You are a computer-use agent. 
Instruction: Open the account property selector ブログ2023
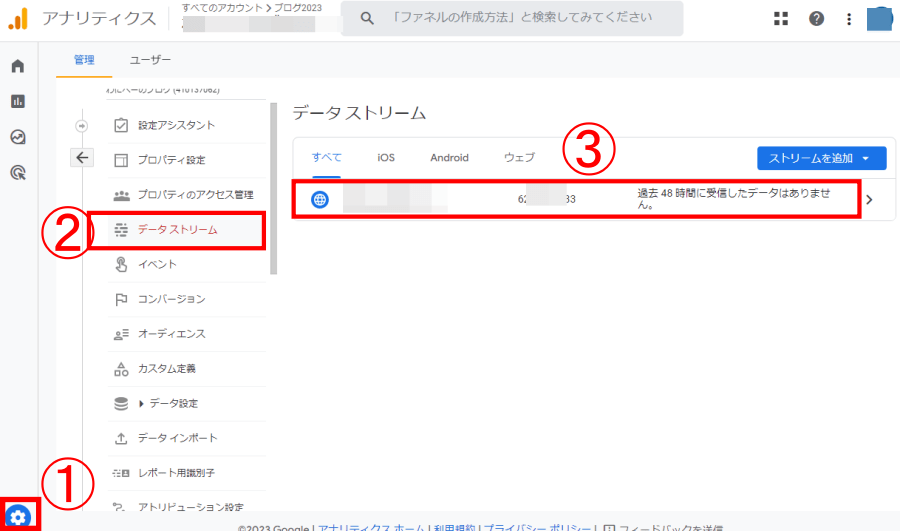[x=297, y=8]
